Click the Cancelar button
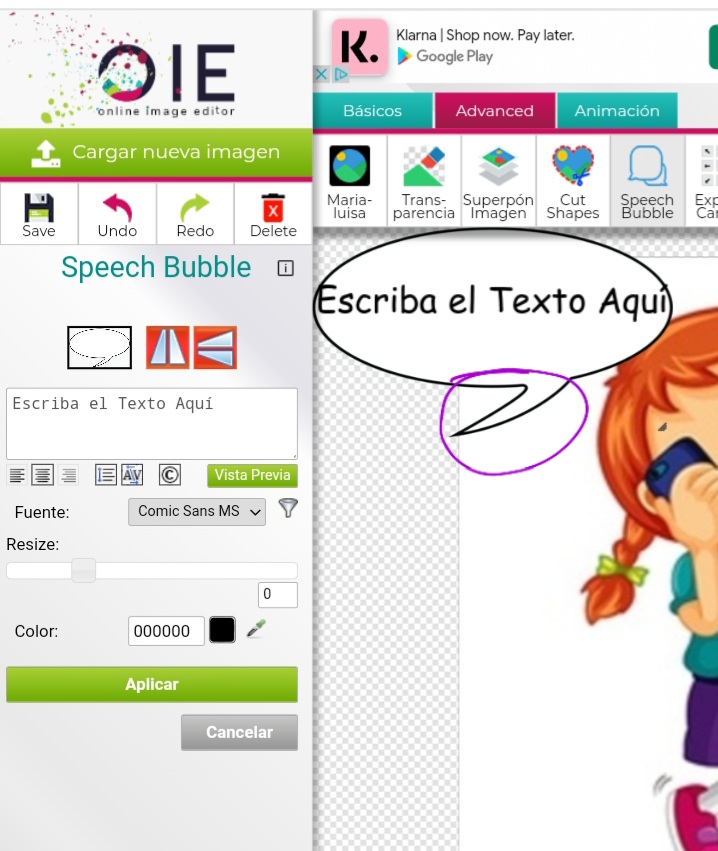 tap(239, 732)
